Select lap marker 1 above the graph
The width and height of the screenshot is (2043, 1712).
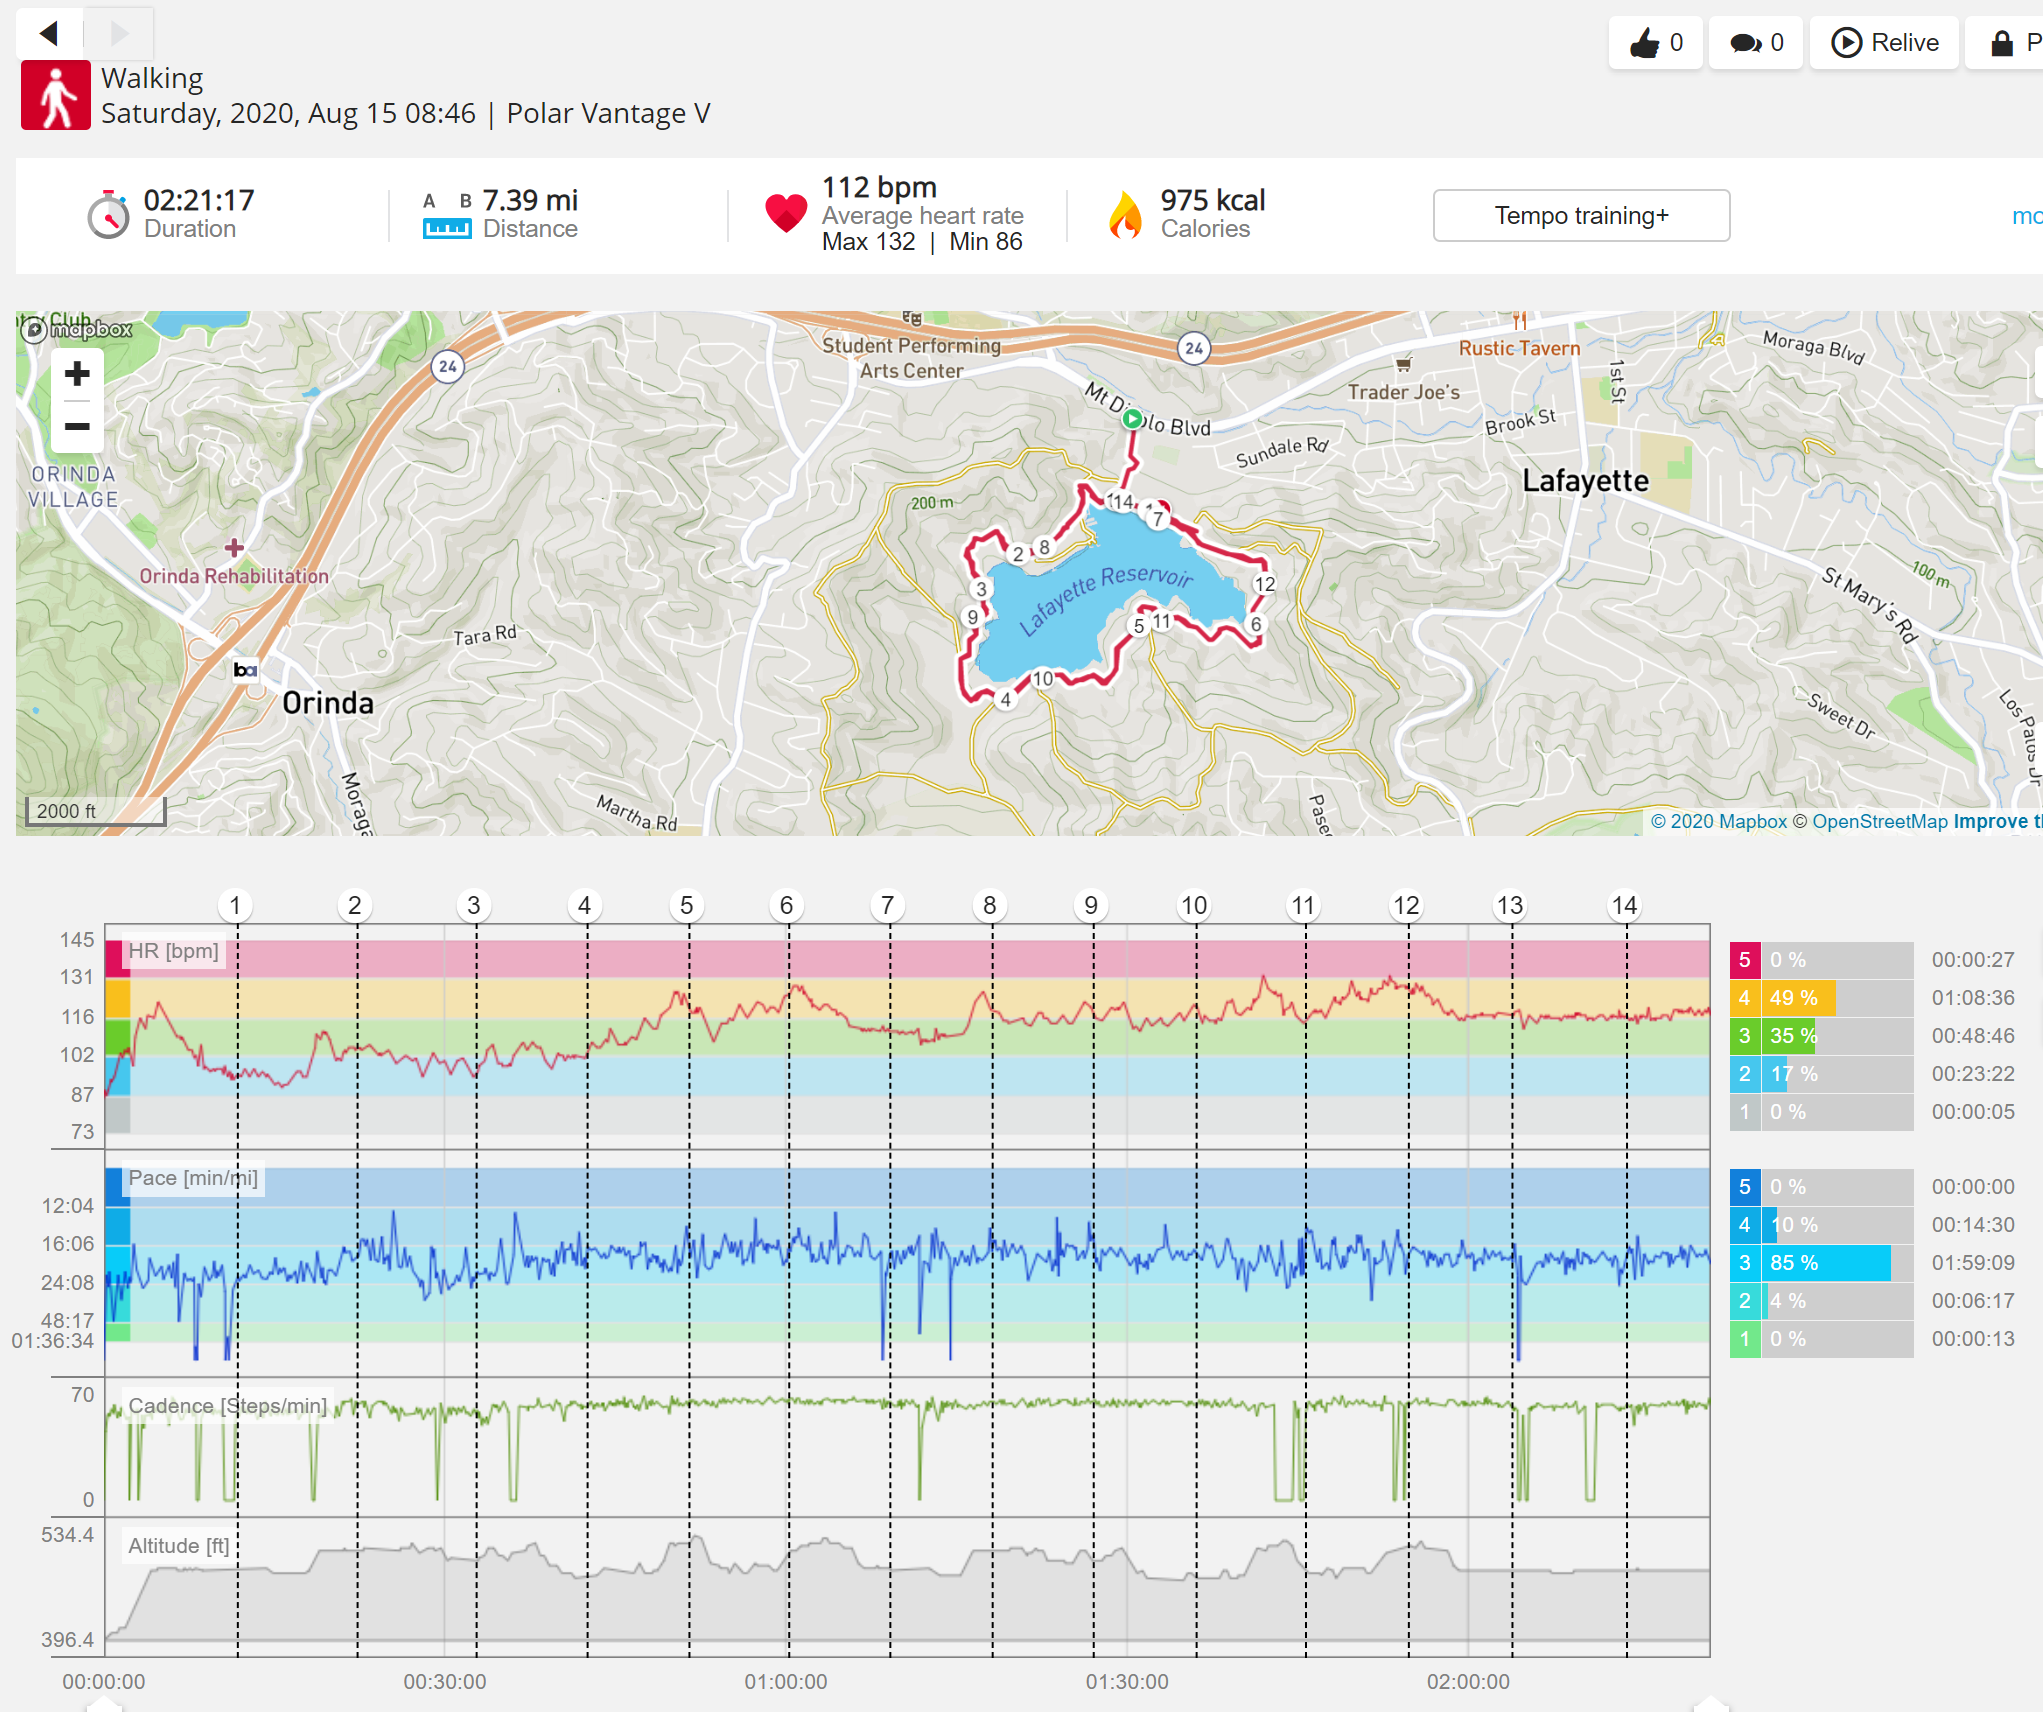235,906
